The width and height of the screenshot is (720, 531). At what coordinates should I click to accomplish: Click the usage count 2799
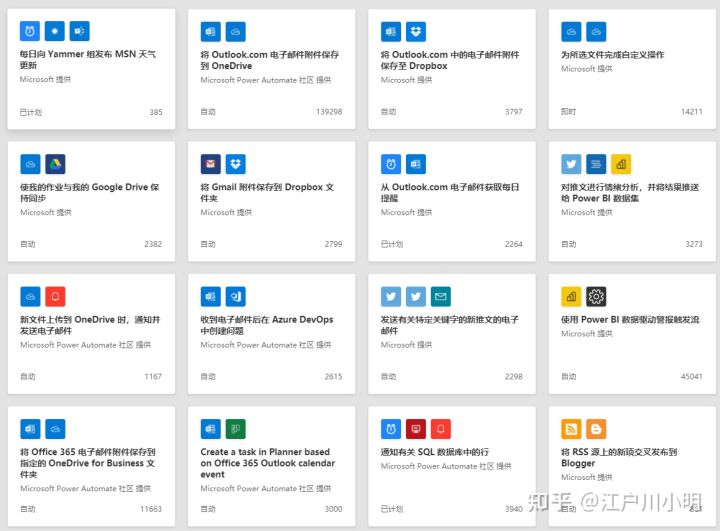pyautogui.click(x=333, y=244)
